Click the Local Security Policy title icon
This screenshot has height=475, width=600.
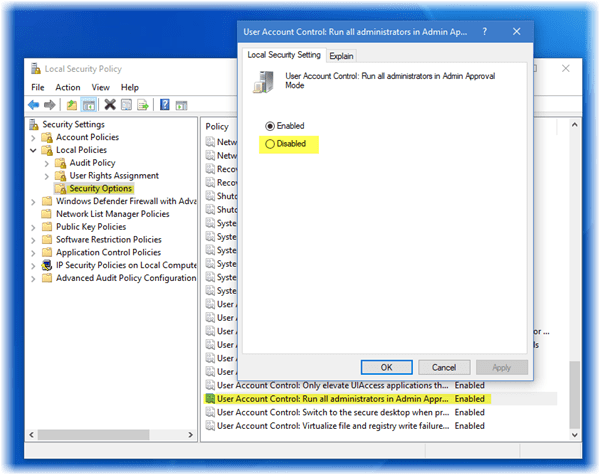[x=36, y=69]
